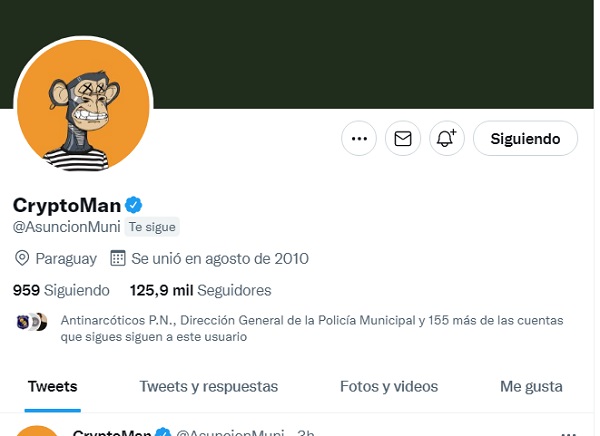The image size is (600, 436).
Task: Click the CryptoMan author name in tweet
Action: point(111,433)
